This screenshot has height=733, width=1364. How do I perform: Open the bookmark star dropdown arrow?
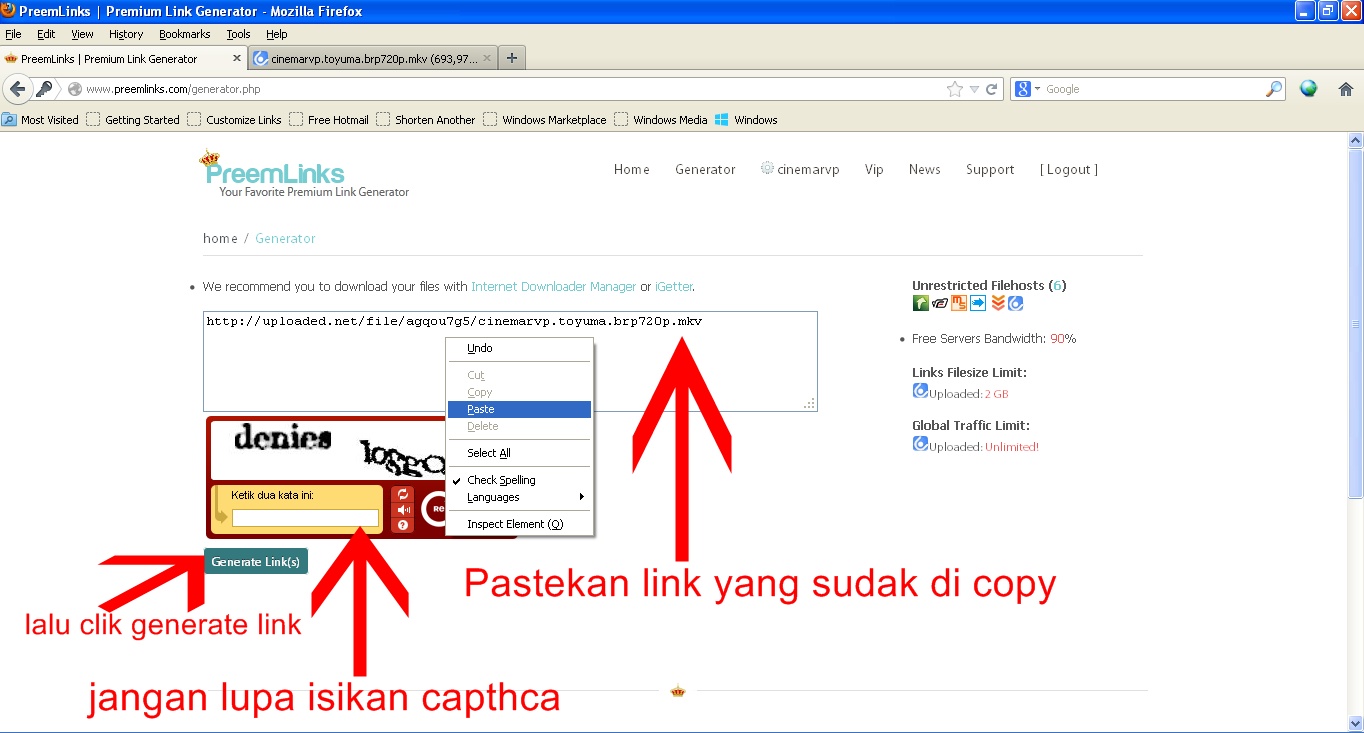(975, 89)
